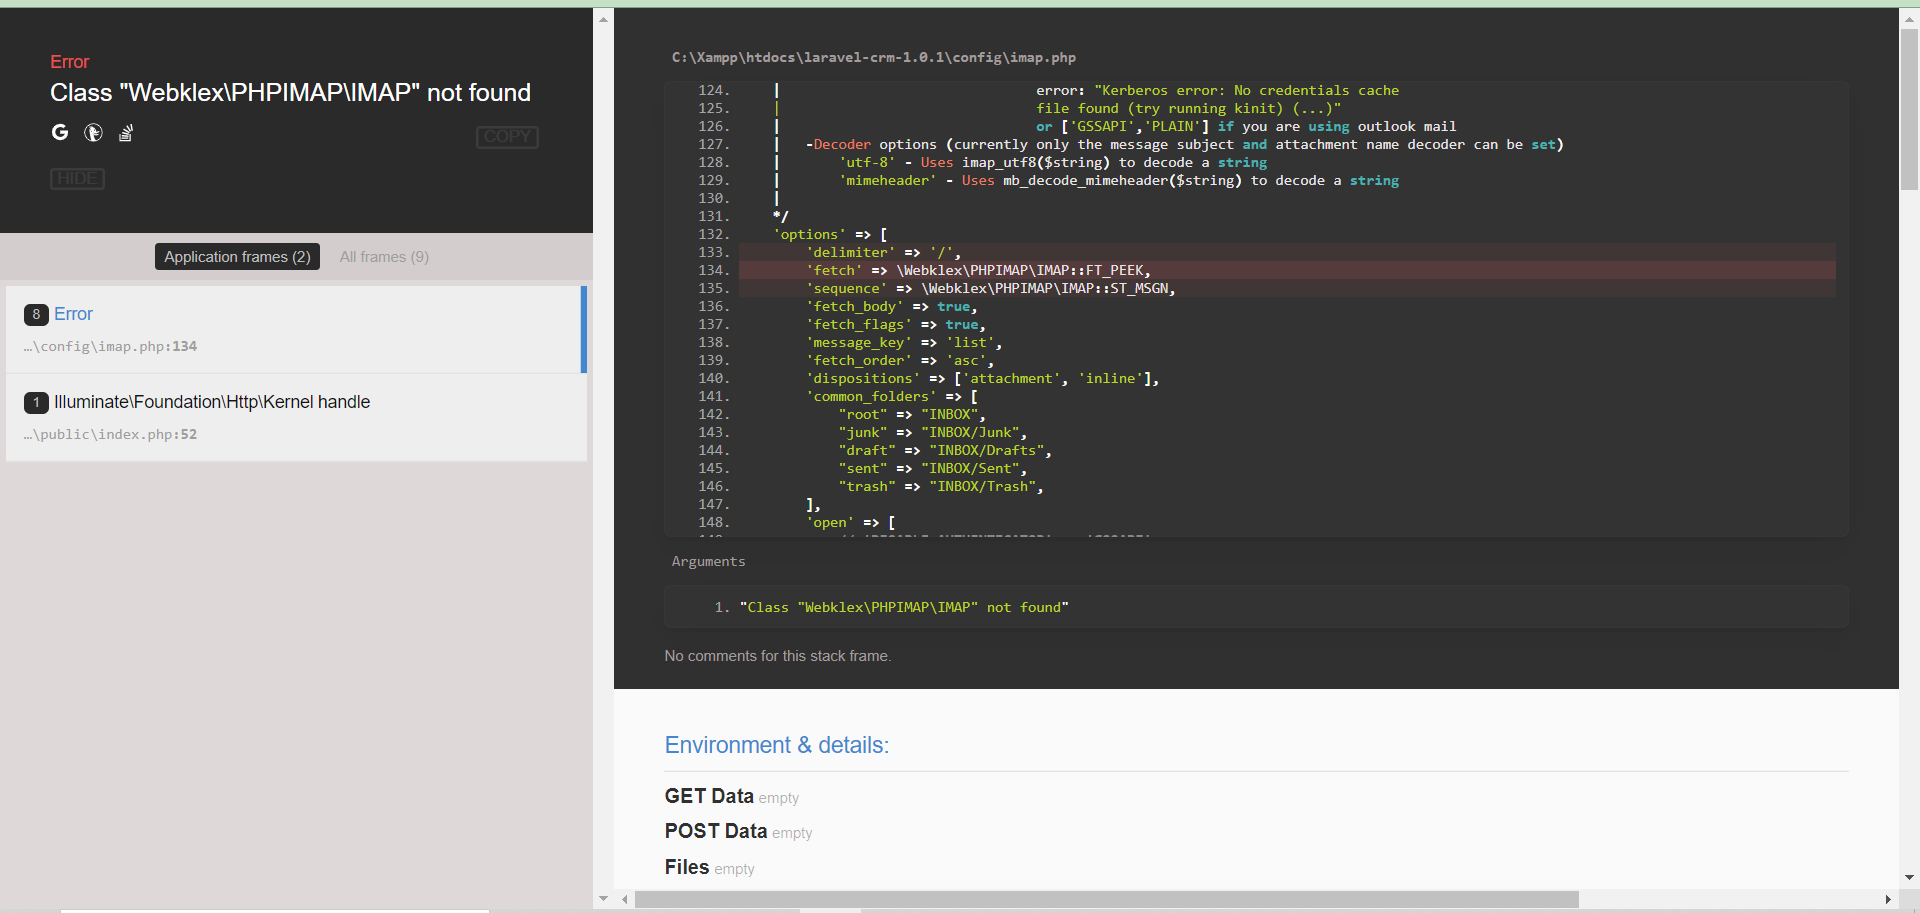Open the Error frame at config\imap.php:134
This screenshot has height=913, width=1920.
pyautogui.click(x=296, y=329)
